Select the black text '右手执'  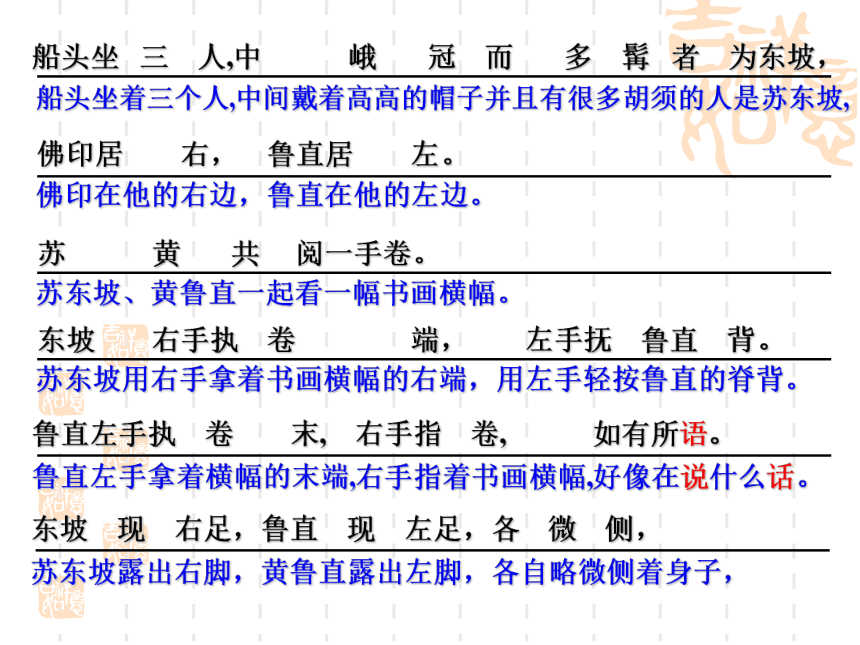click(195, 340)
